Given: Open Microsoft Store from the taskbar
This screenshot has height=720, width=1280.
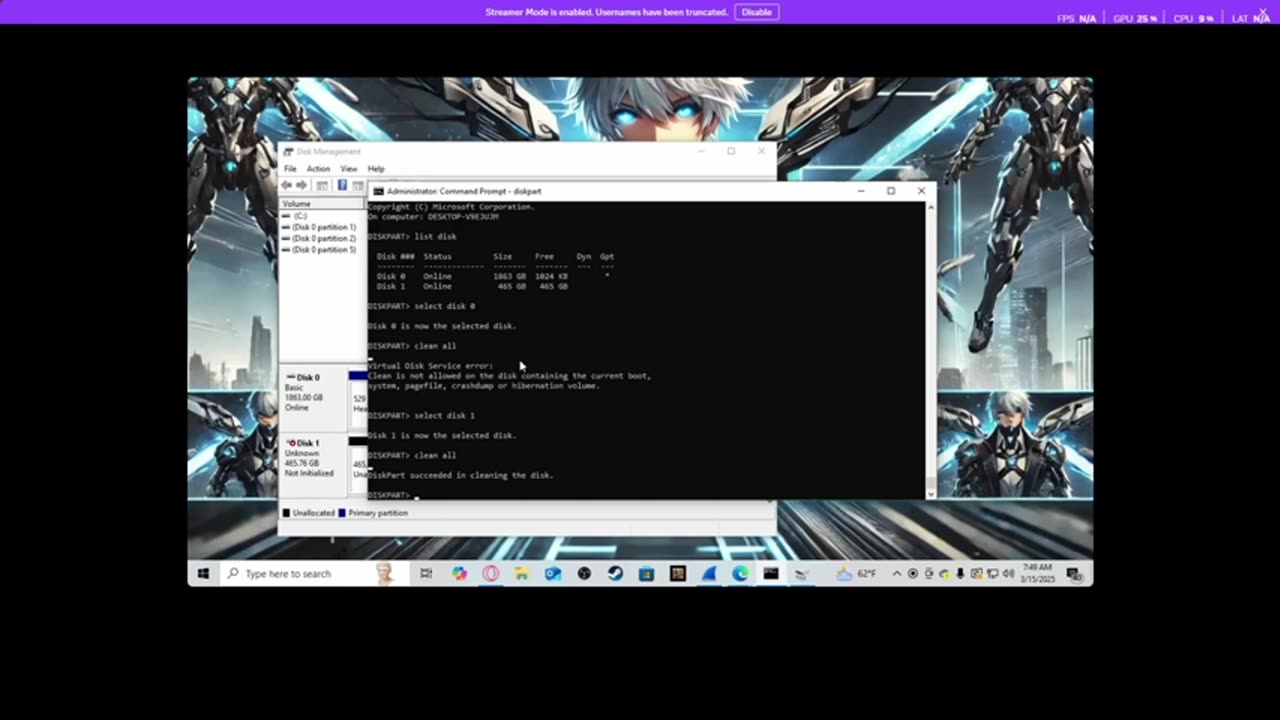Looking at the screenshot, I should click(646, 573).
